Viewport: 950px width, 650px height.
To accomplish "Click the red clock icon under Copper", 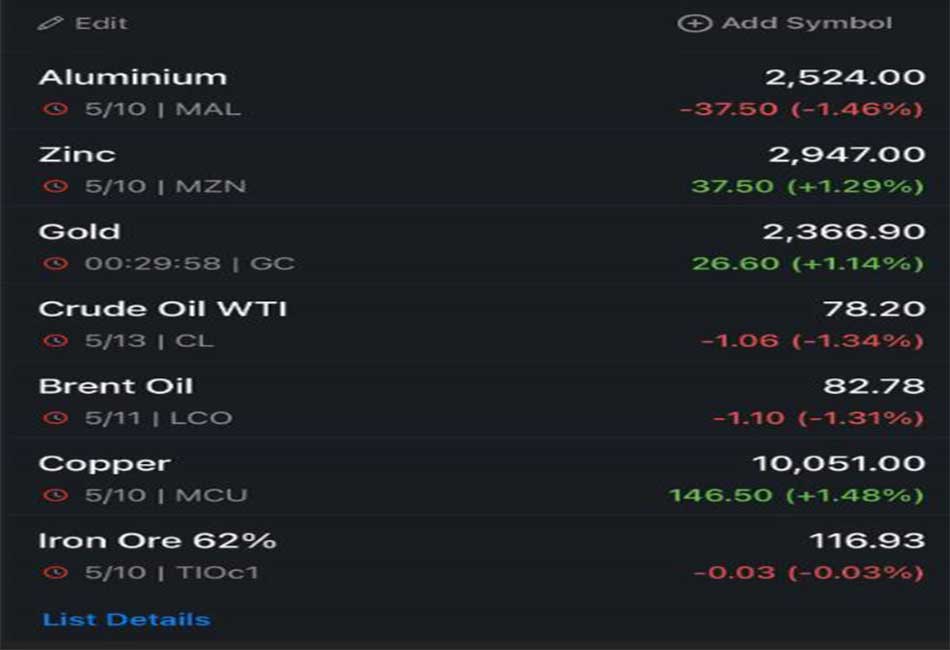I will tap(55, 495).
